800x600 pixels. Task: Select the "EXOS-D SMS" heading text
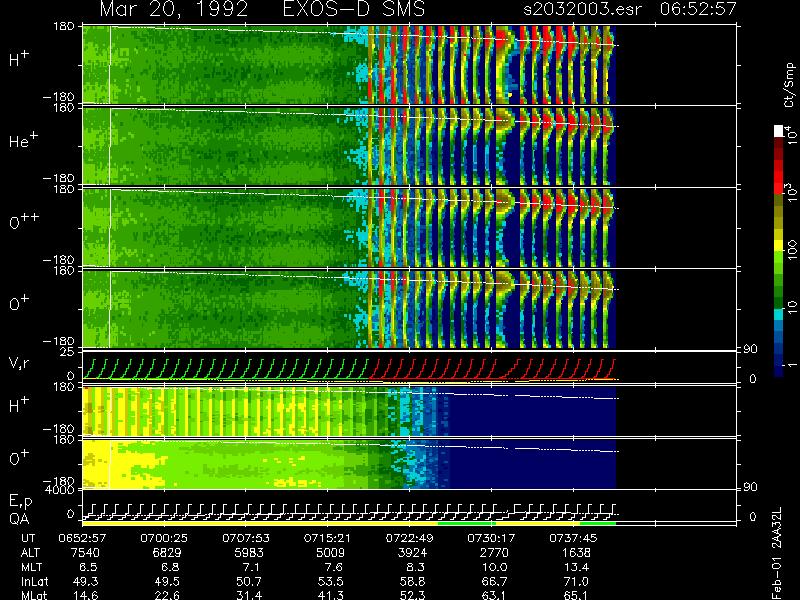[353, 9]
